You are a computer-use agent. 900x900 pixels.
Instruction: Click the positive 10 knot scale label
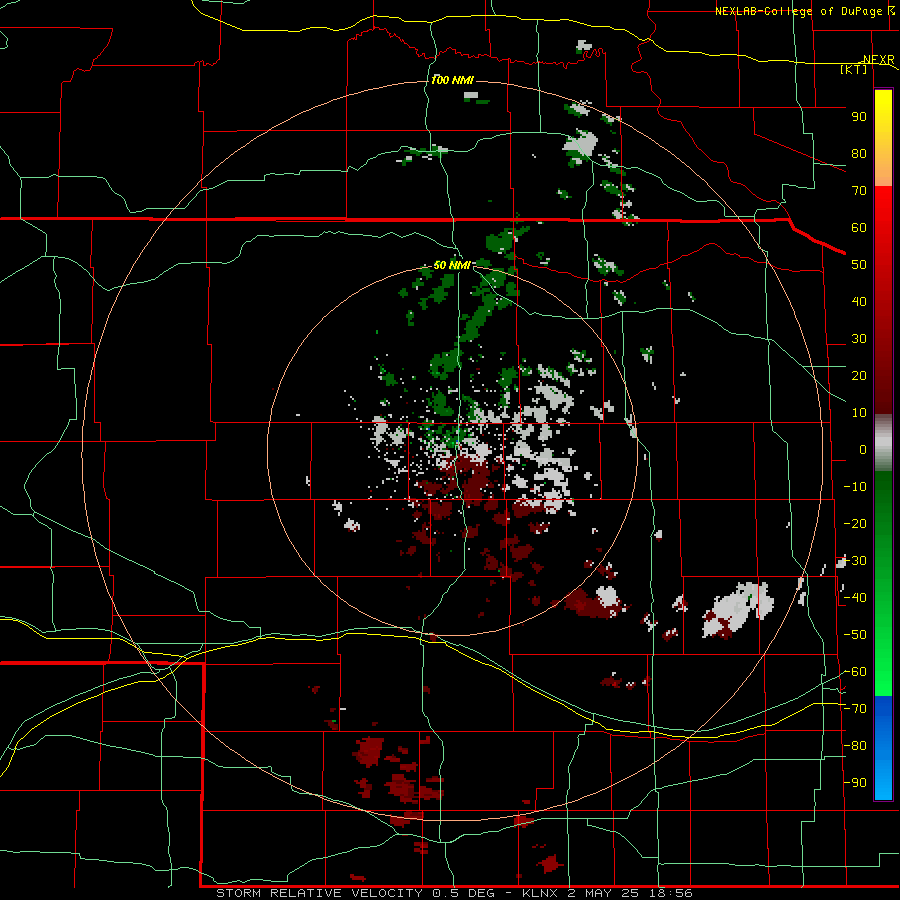coord(859,413)
